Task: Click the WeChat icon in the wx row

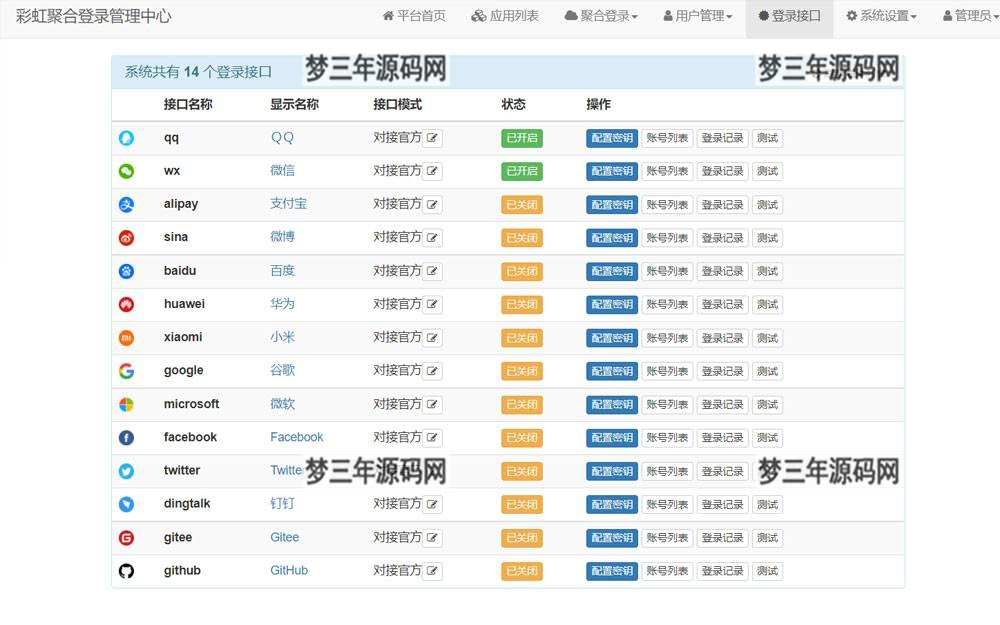Action: click(x=126, y=171)
